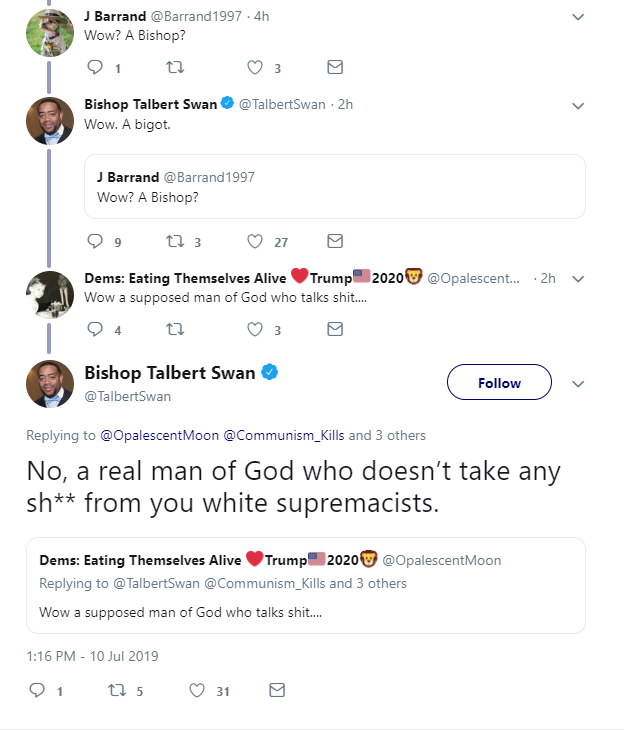This screenshot has width=624, height=730.
Task: Show the "and 3 others" reply recipients
Action: 387,435
